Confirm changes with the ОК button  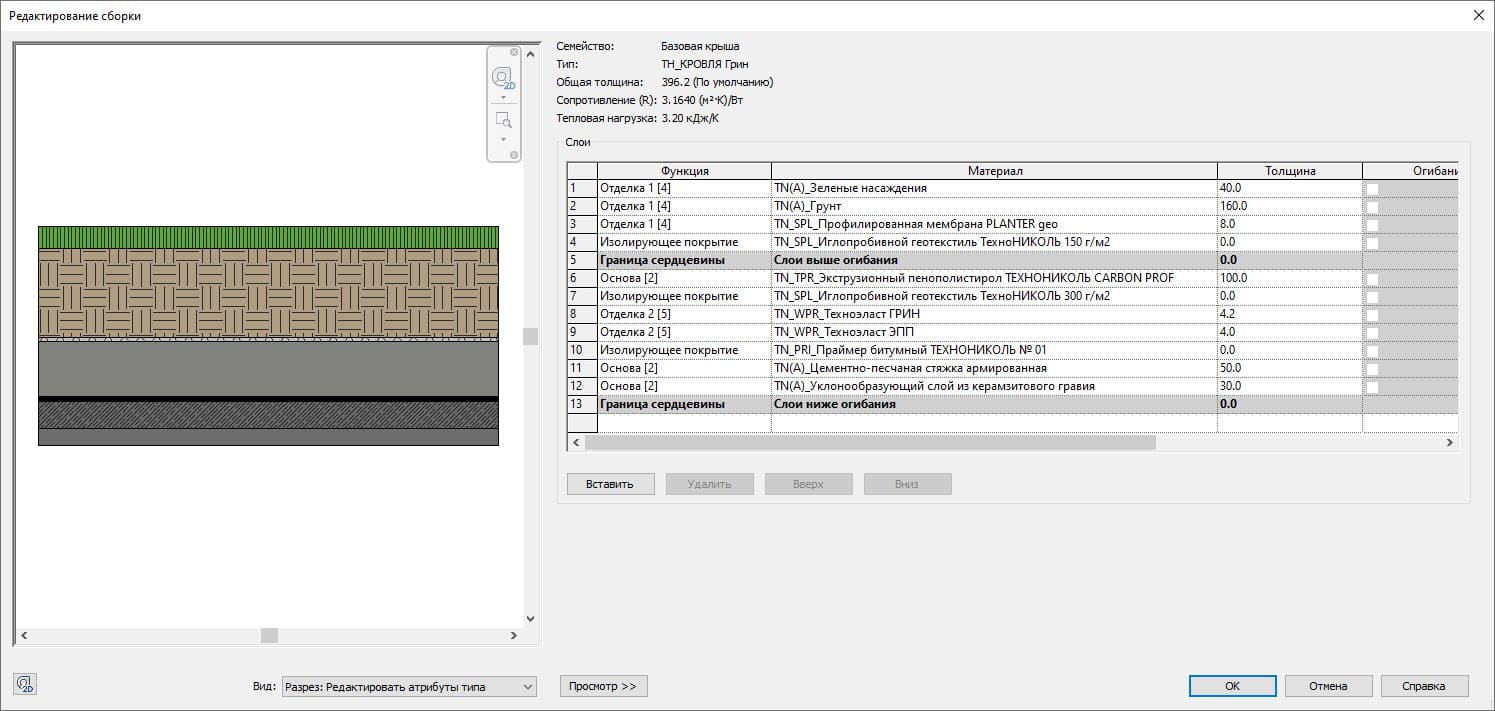[1232, 686]
